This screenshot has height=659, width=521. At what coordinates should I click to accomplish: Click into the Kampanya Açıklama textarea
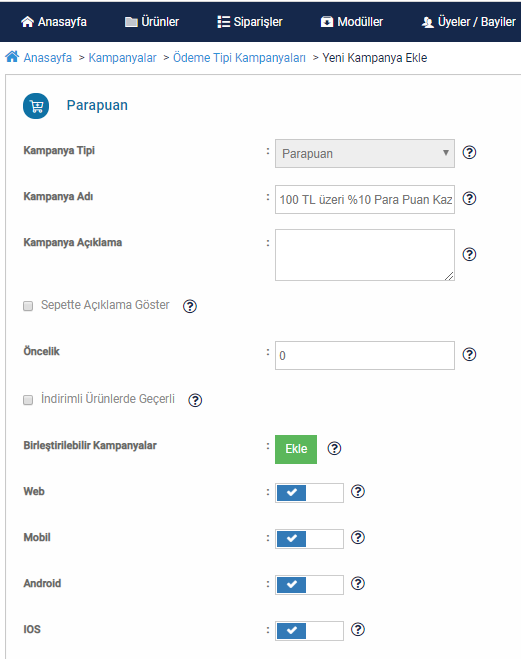pyautogui.click(x=365, y=255)
